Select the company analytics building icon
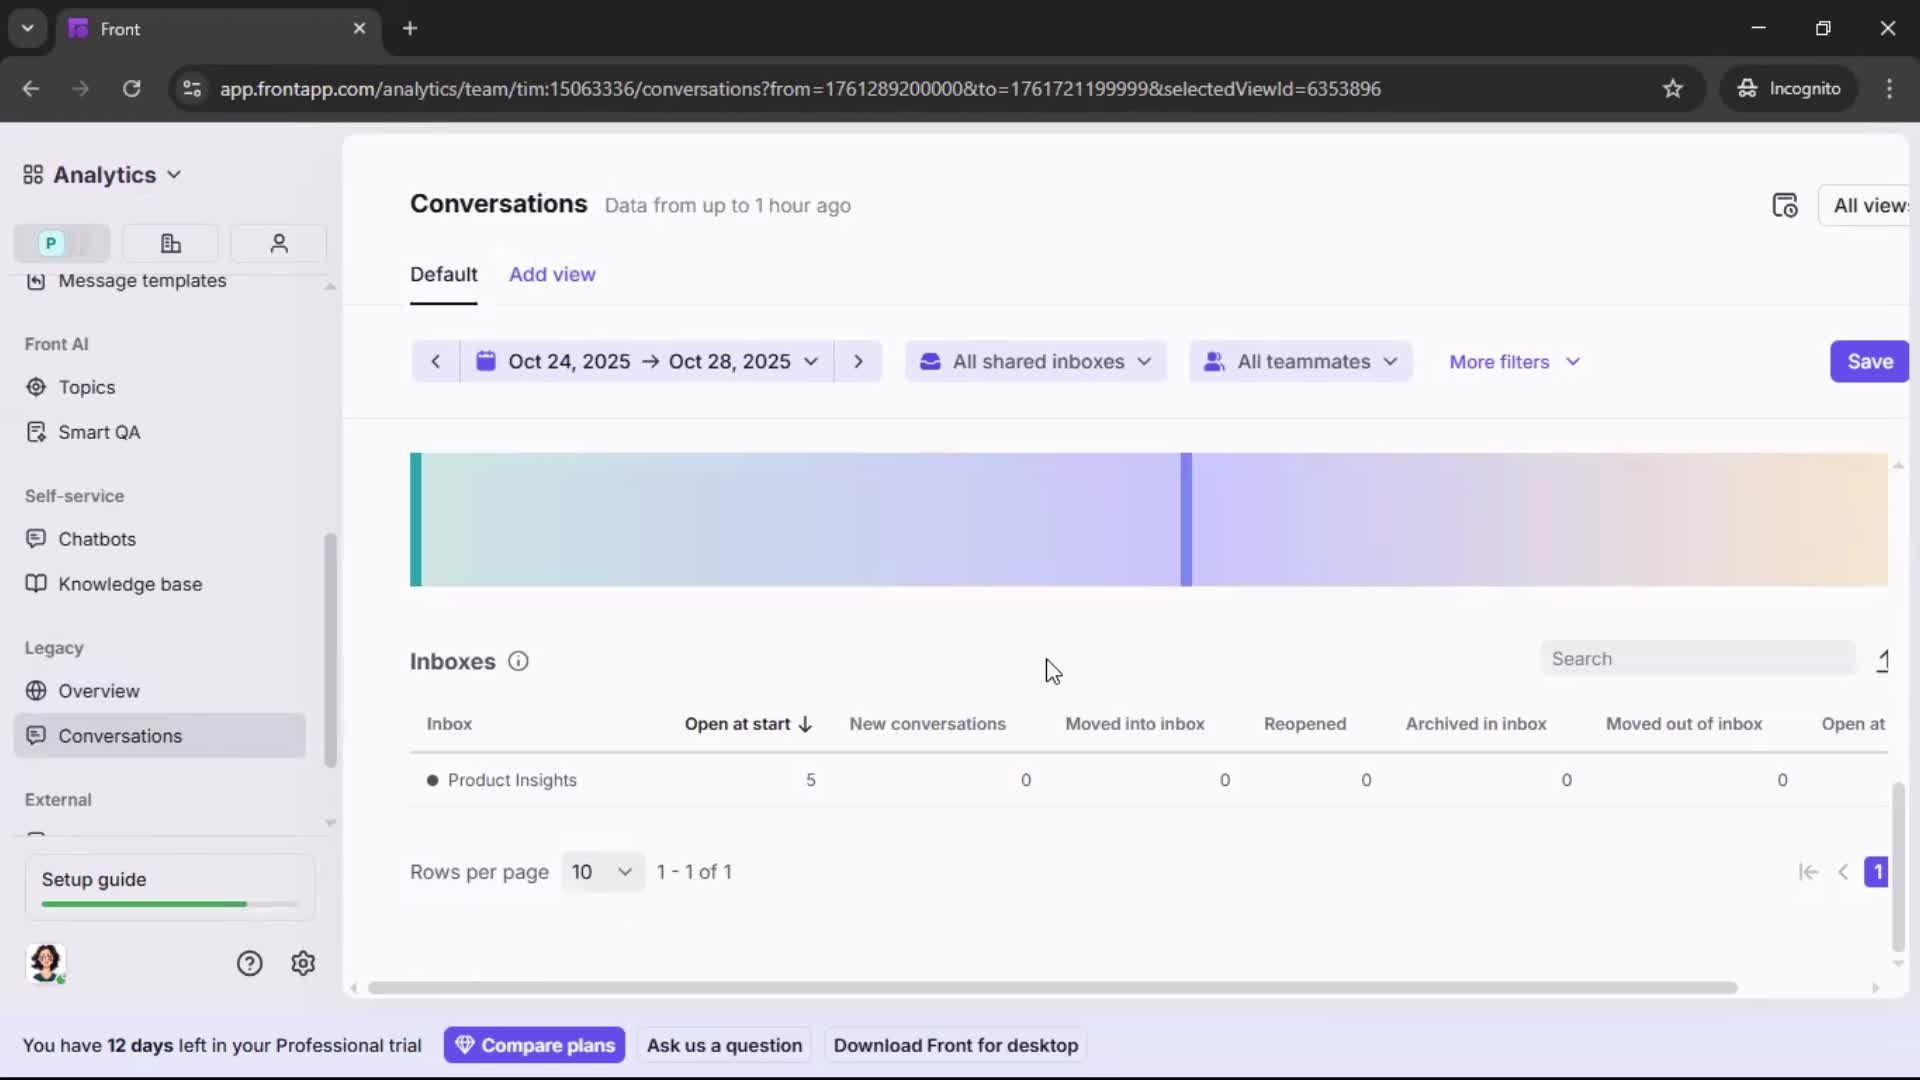 pos(170,243)
